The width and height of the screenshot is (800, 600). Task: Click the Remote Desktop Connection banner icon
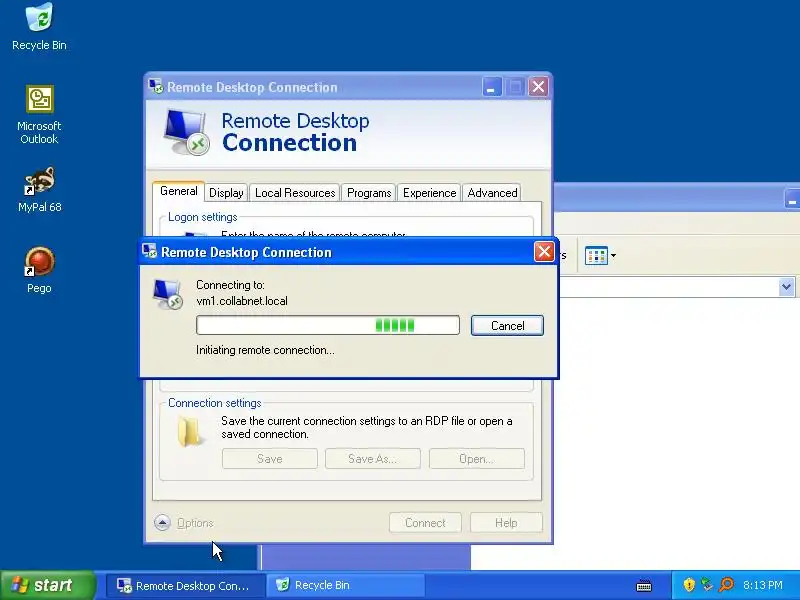187,132
